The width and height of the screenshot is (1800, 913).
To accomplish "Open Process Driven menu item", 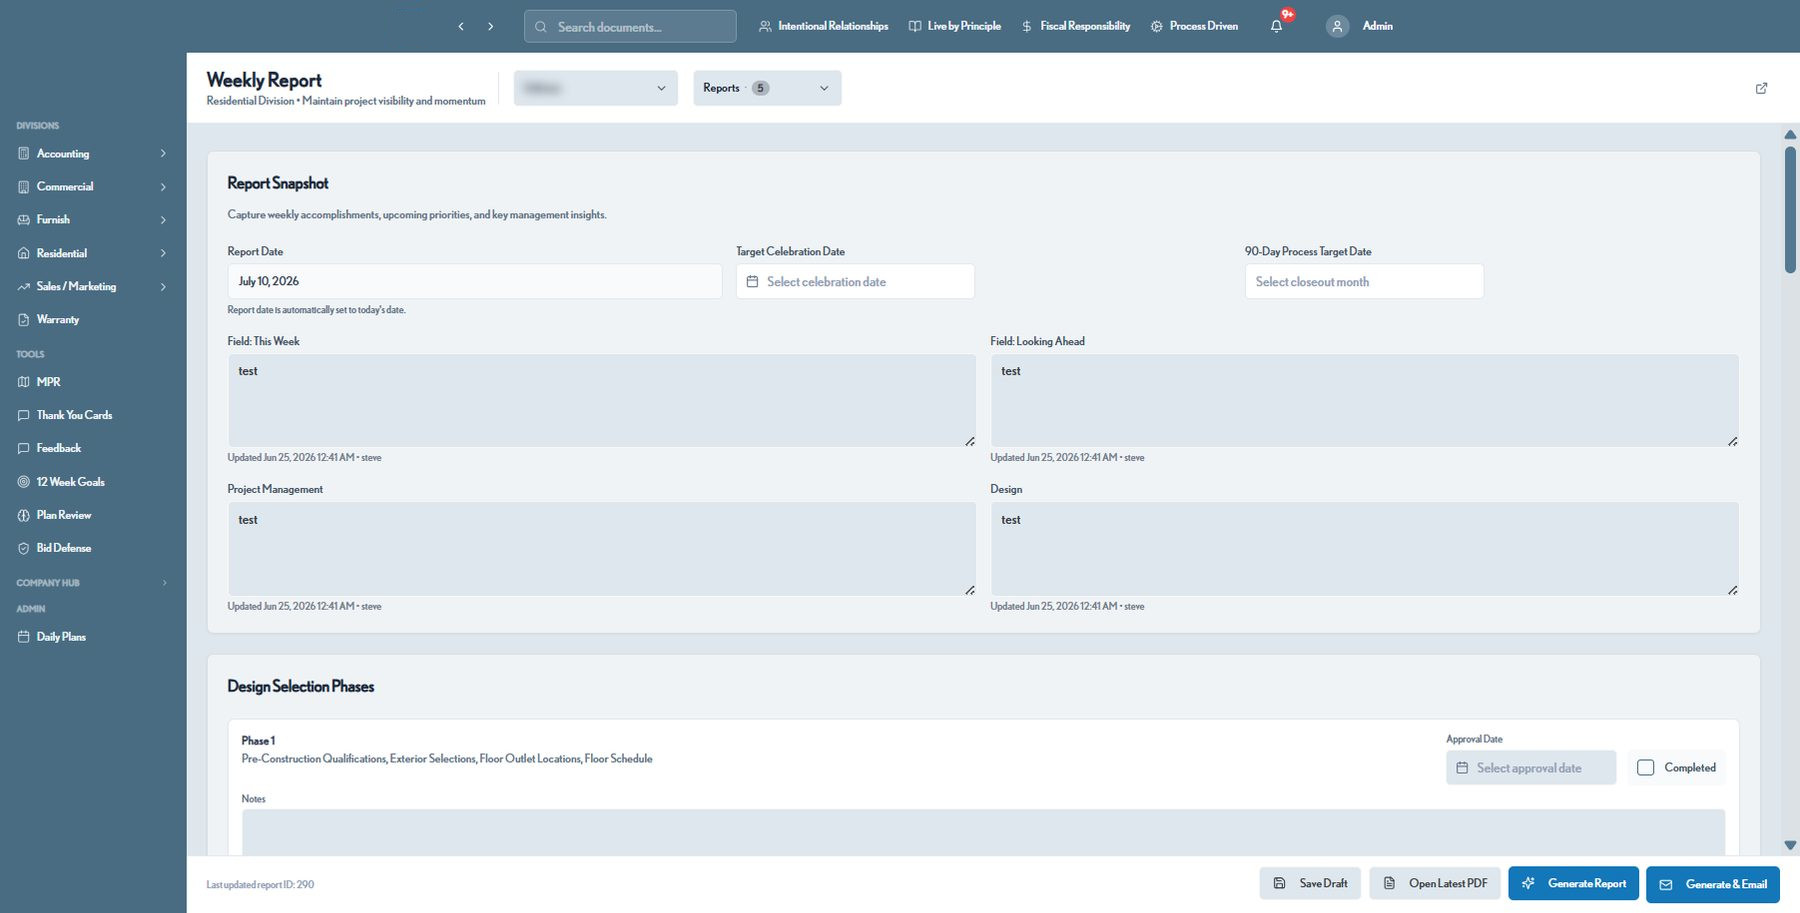I will point(1194,26).
